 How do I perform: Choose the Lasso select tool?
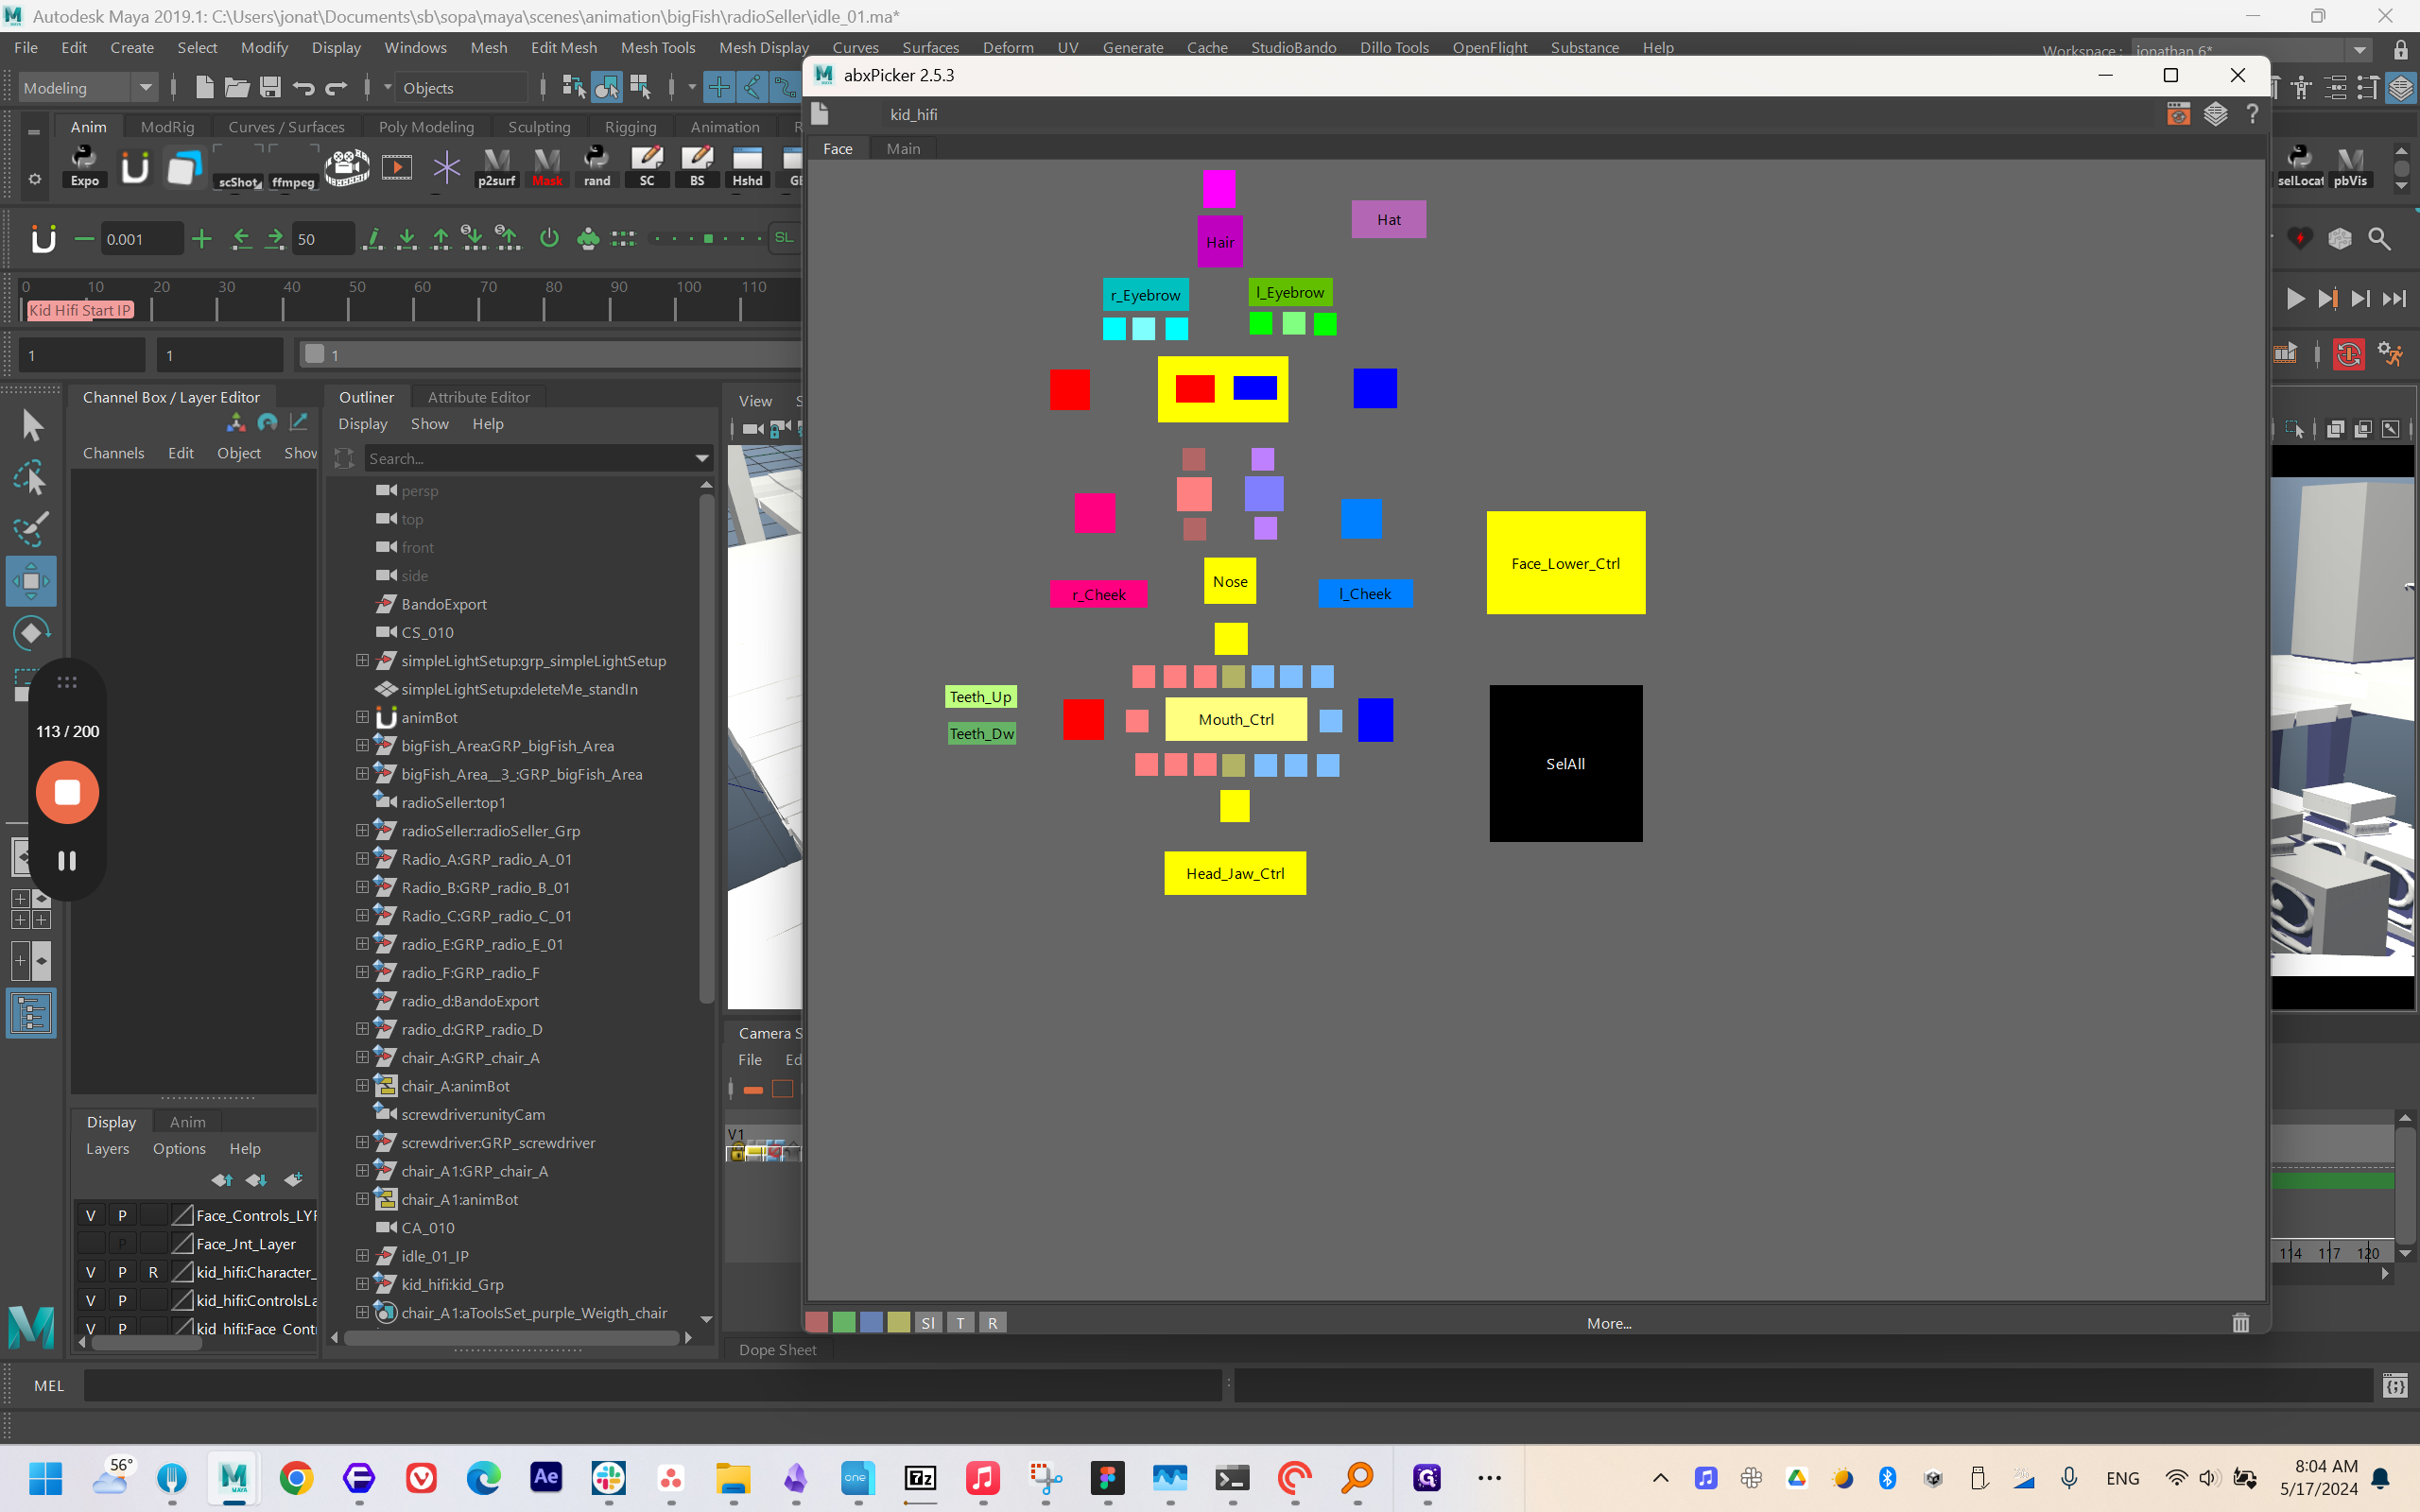[32, 478]
